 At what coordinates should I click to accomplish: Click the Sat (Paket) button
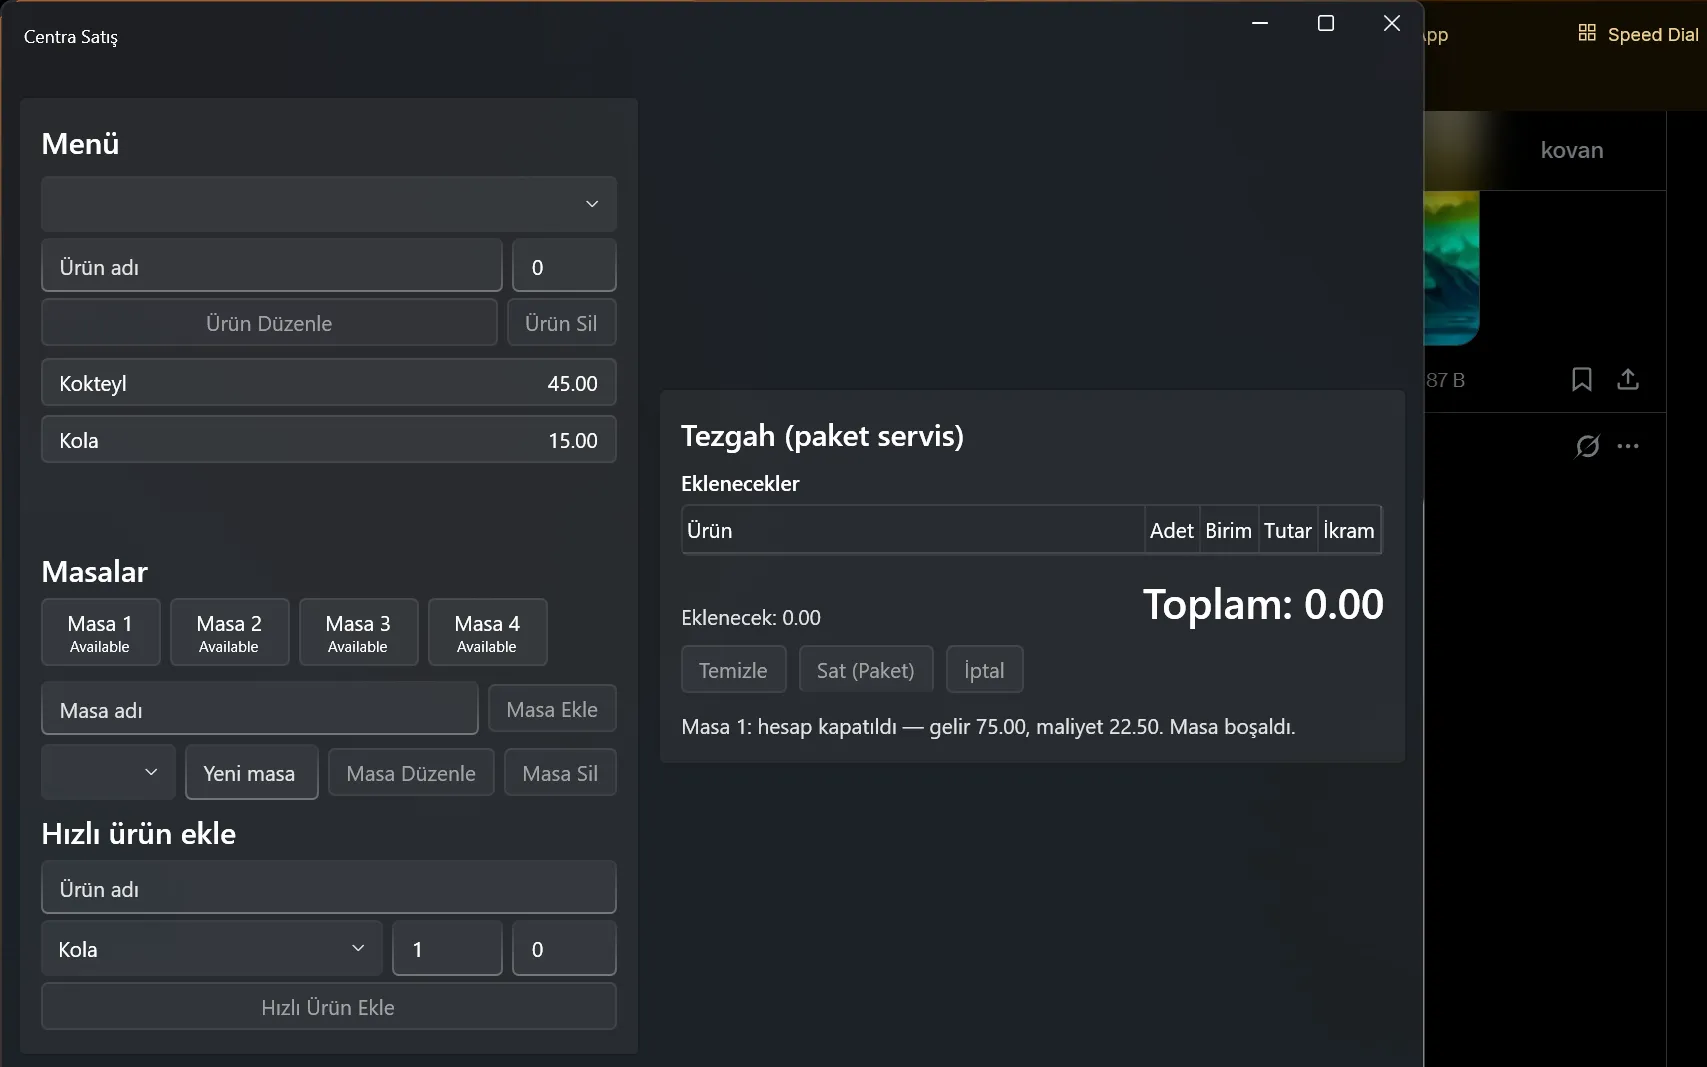[x=865, y=670]
